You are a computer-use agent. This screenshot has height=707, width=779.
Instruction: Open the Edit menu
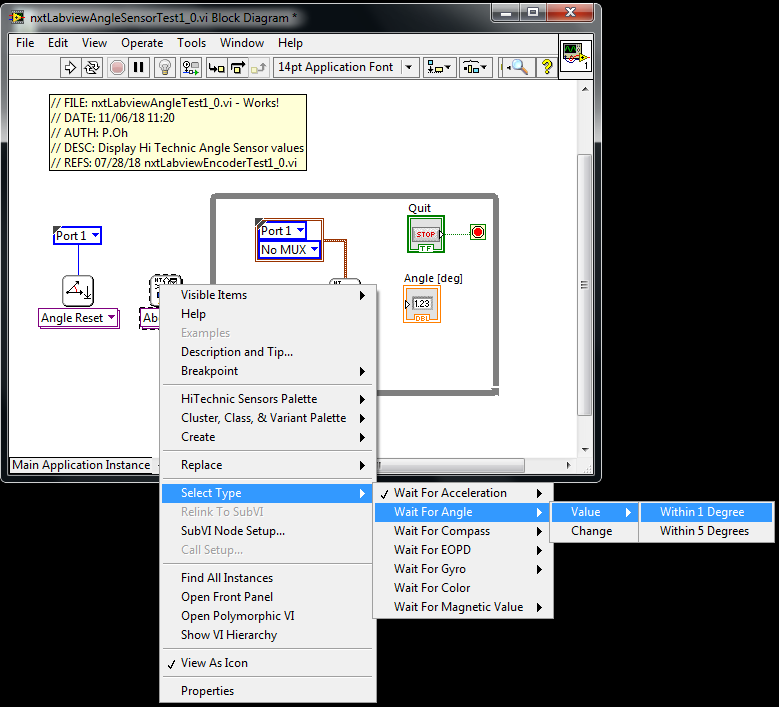[58, 43]
